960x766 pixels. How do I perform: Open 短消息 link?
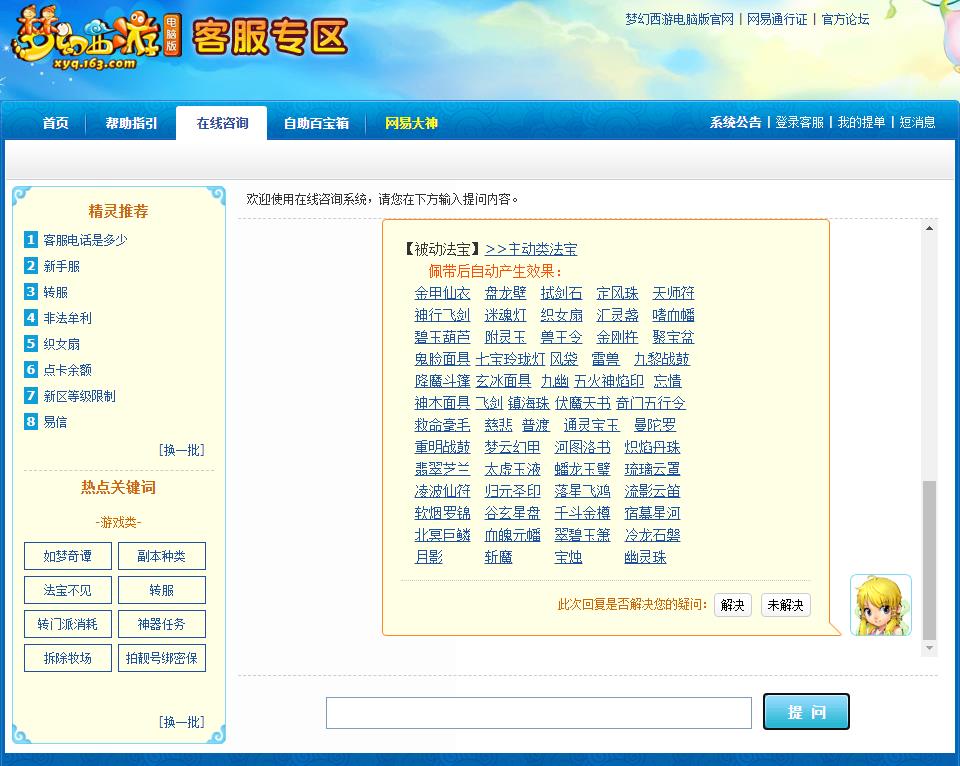917,122
